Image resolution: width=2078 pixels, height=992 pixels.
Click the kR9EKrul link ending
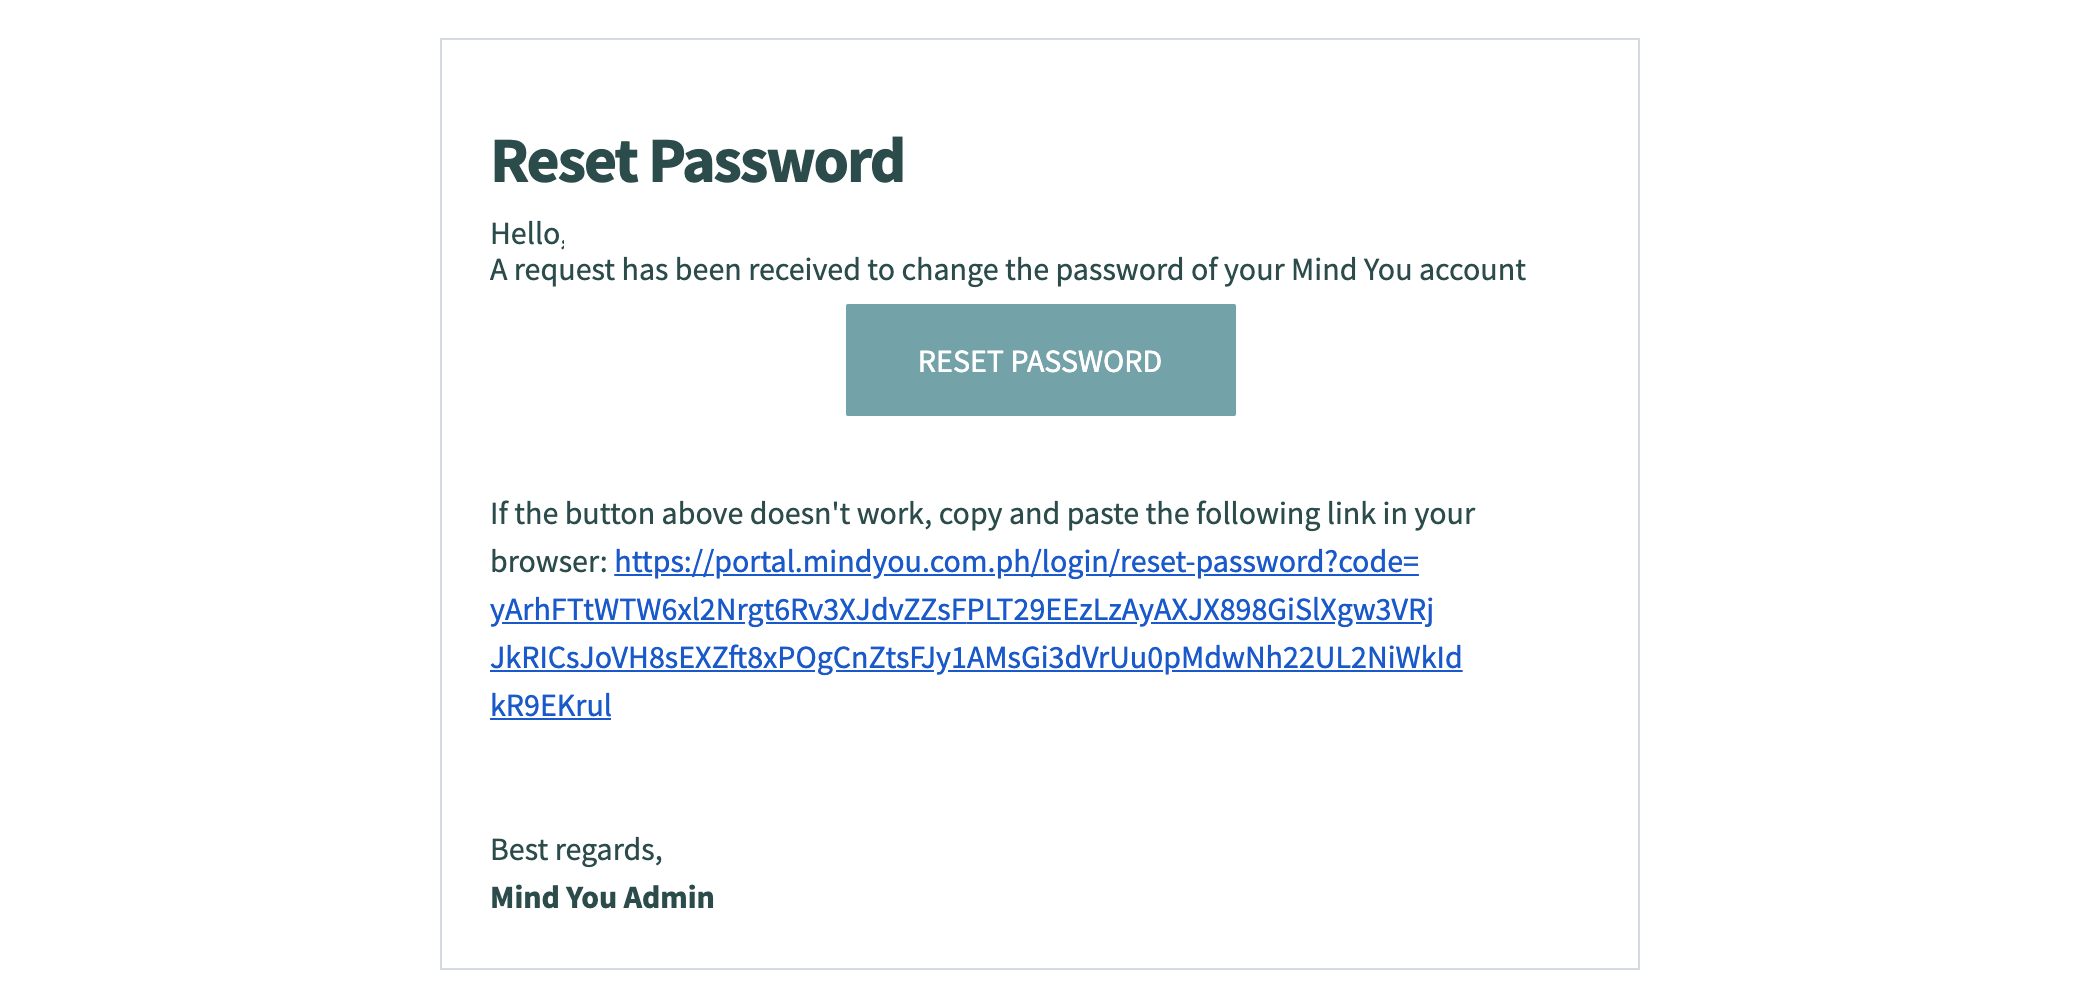click(550, 706)
